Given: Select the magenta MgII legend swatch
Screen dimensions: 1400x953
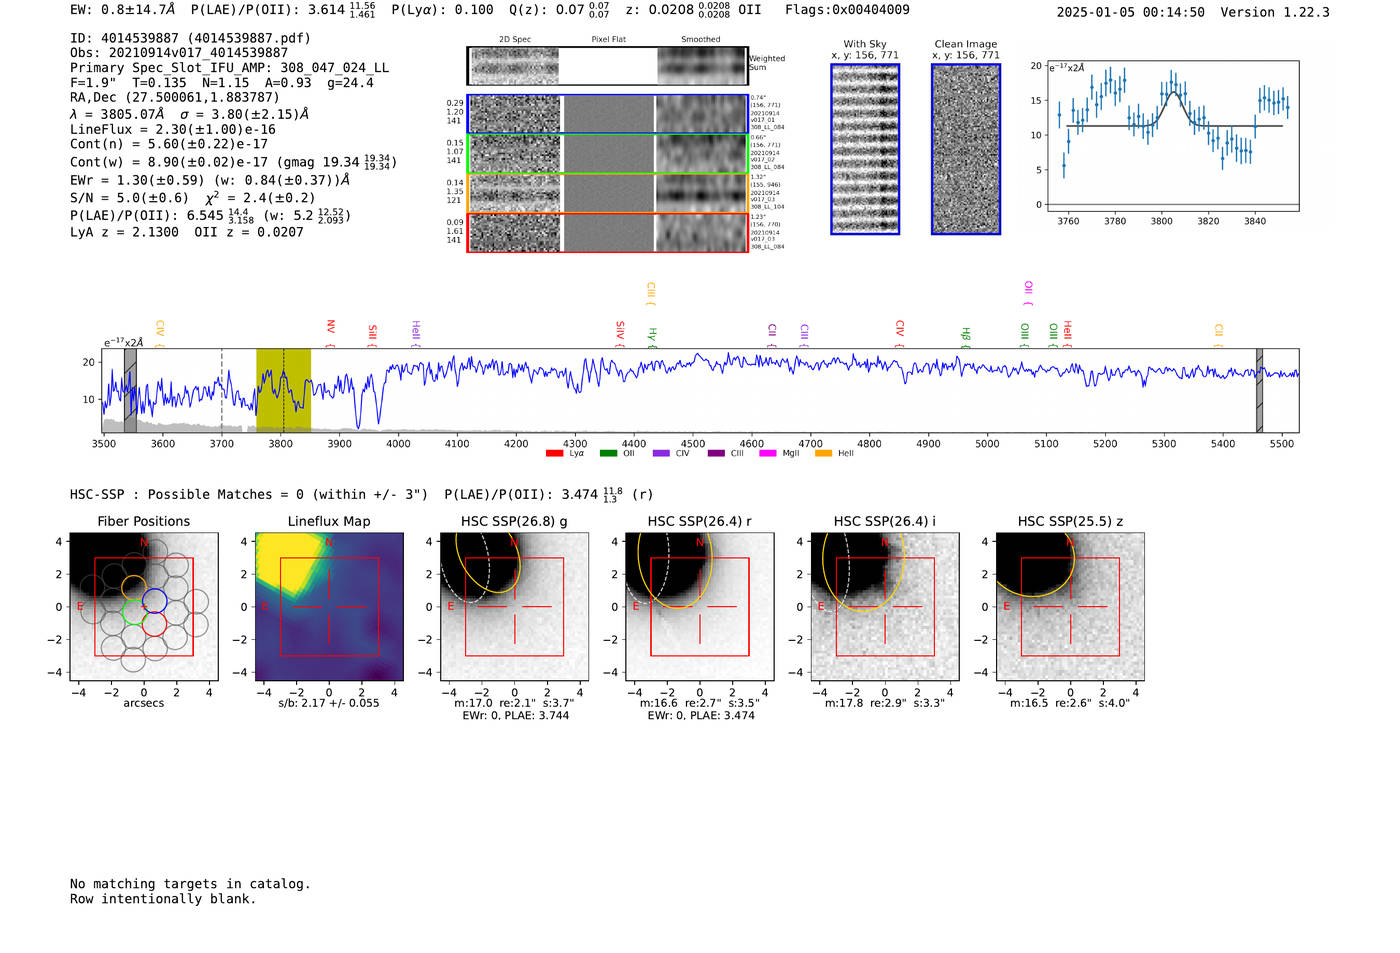Looking at the screenshot, I should tap(769, 454).
